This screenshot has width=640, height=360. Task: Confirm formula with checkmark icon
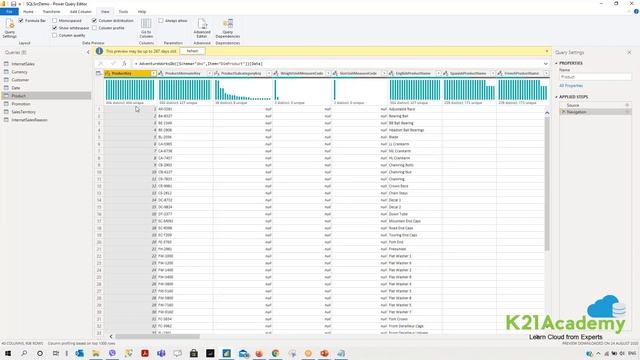(113, 64)
